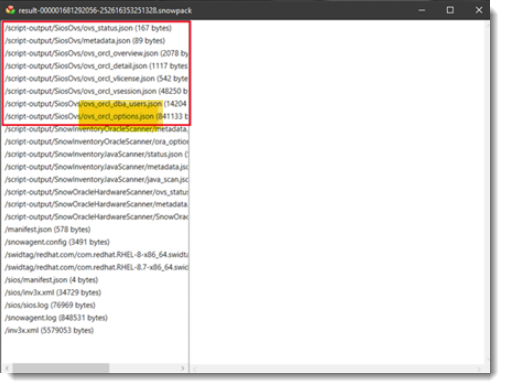The height and width of the screenshot is (388, 505).
Task: Select SiosOvs/ovs_status.json file entry
Action: (88, 28)
